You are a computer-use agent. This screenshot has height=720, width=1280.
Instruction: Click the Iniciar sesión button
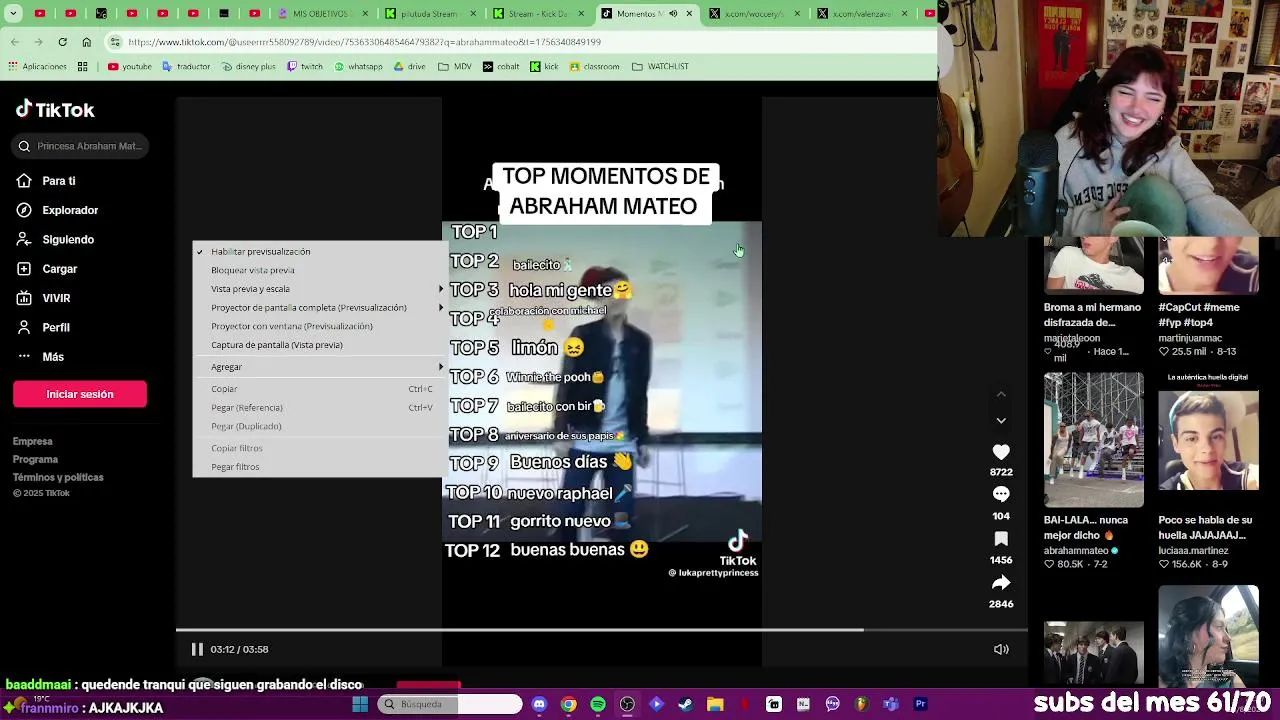[x=80, y=394]
